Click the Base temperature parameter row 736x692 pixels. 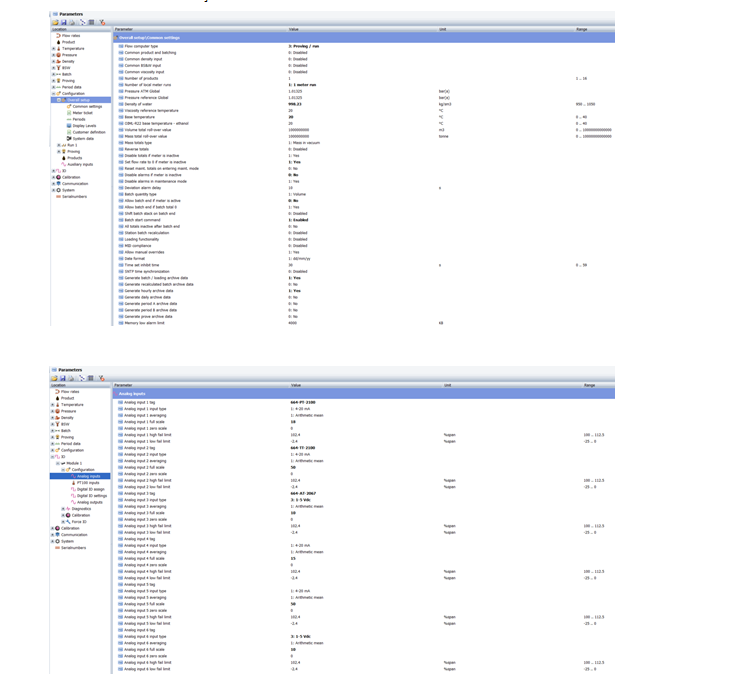tap(364, 117)
